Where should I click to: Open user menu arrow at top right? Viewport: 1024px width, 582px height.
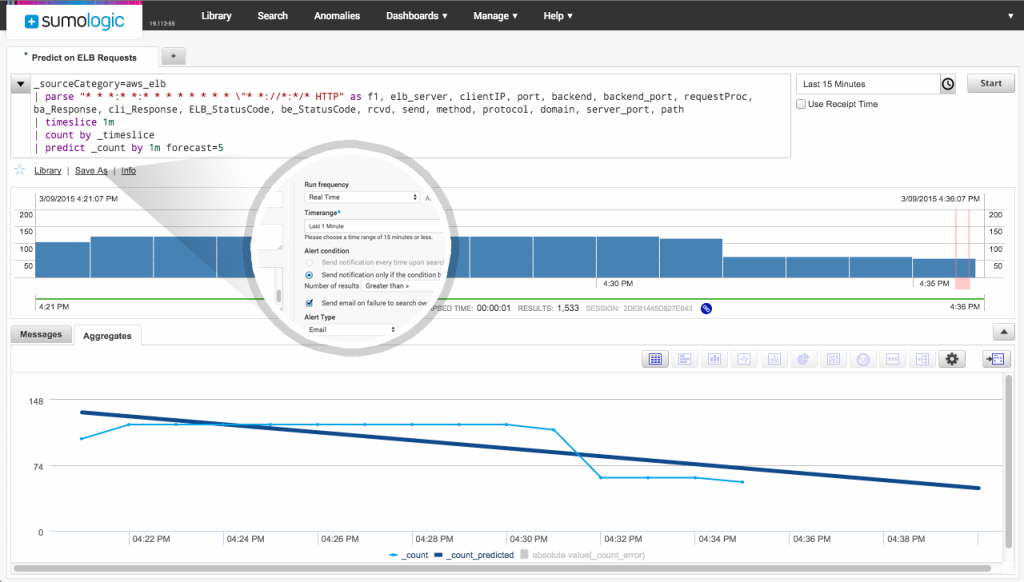click(x=1010, y=16)
